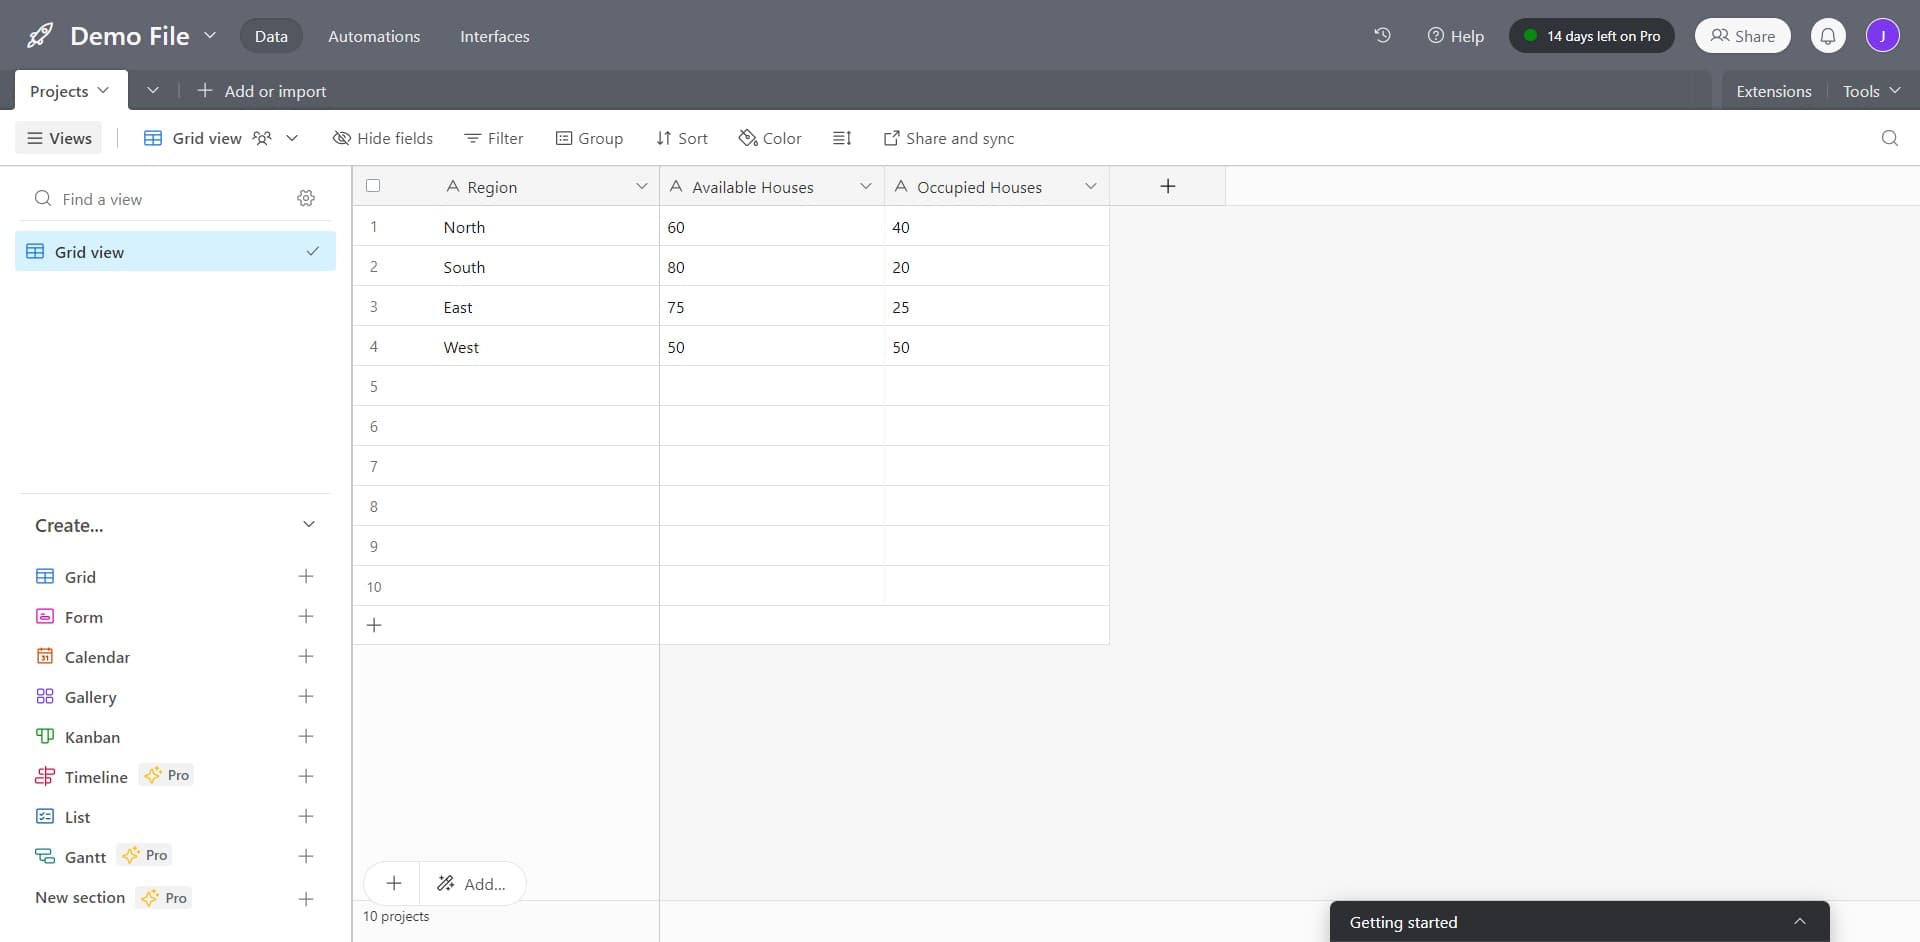Click the collaborators icon next to Grid view

coord(261,138)
